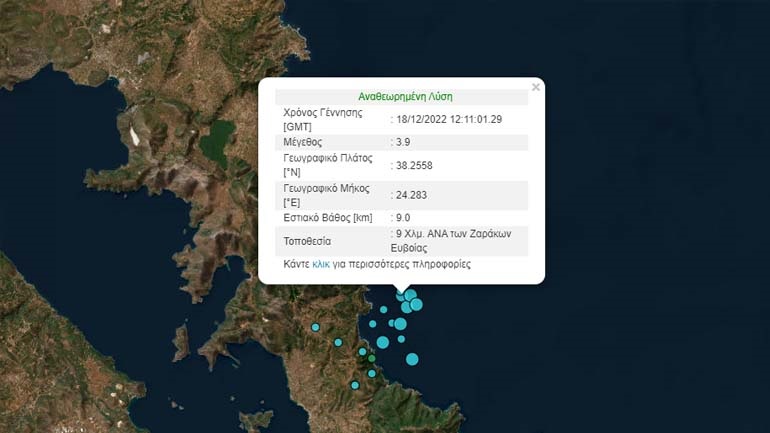Select the small marker just above green marker
The height and width of the screenshot is (433, 770).
[362, 352]
